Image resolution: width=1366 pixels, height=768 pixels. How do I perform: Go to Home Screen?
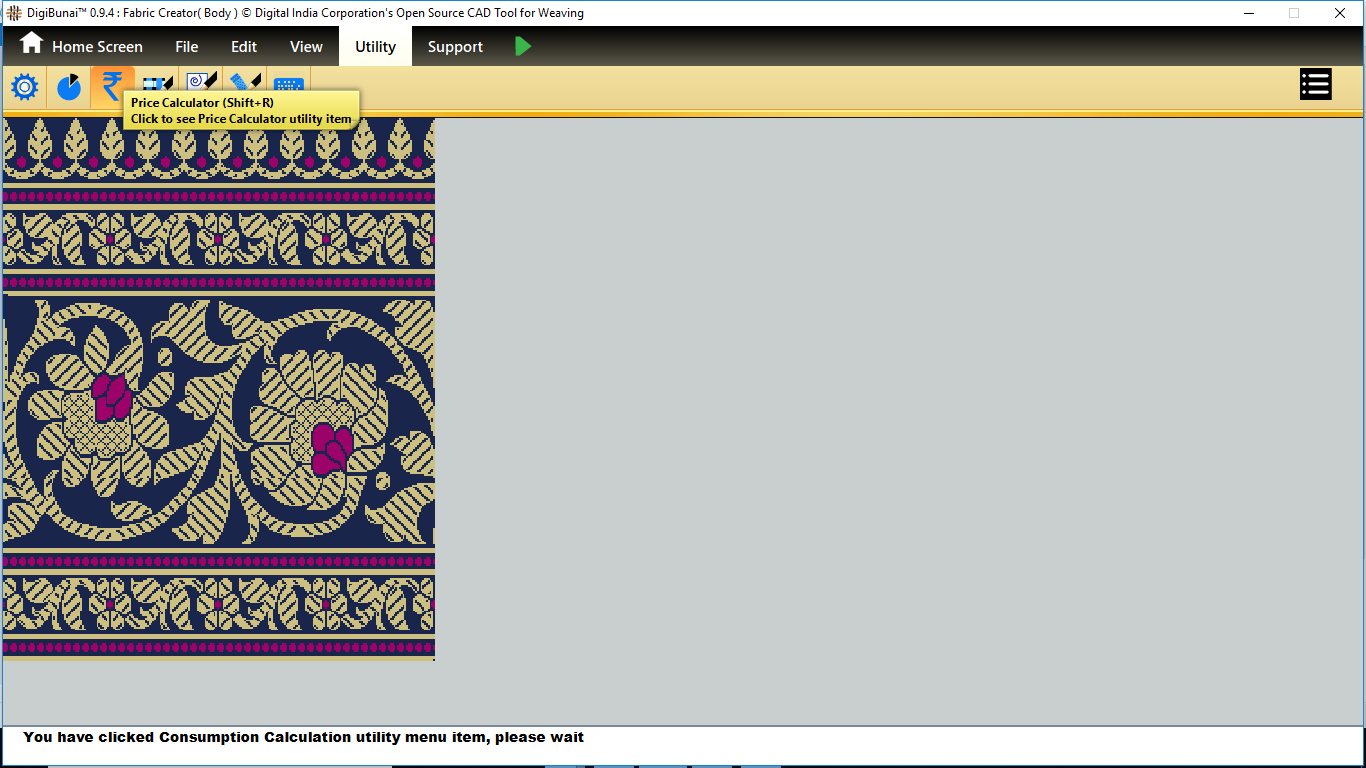tap(97, 47)
